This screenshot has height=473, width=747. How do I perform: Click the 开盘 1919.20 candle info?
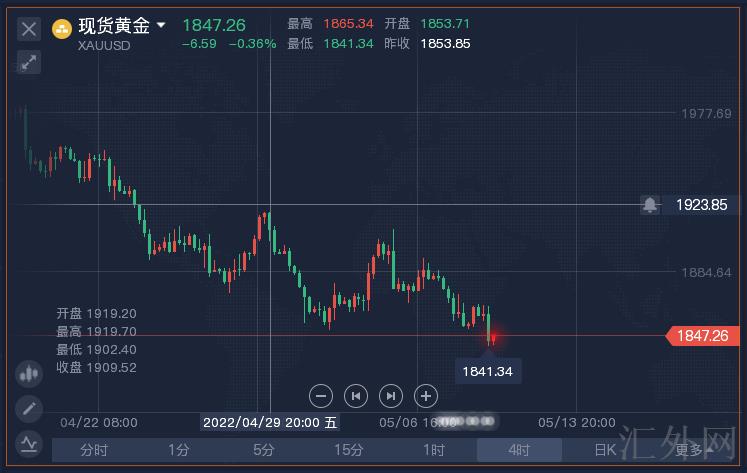[x=97, y=313]
